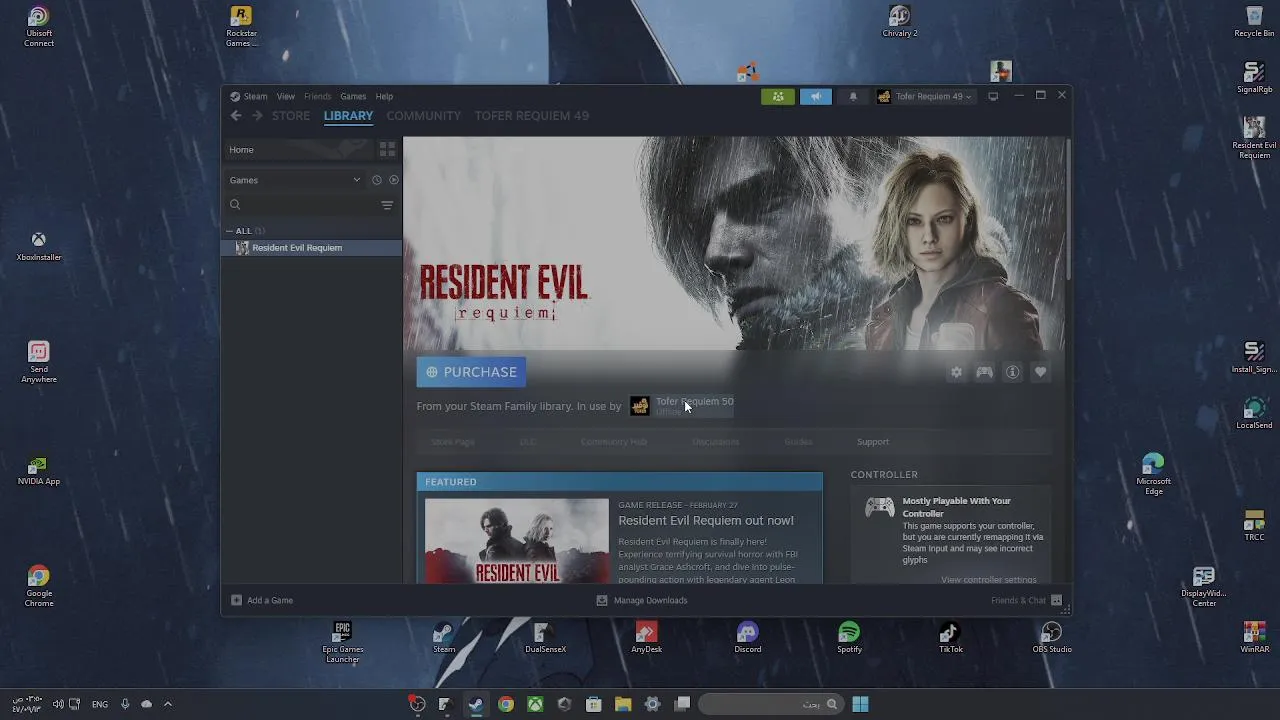The image size is (1280, 720).
Task: Select Send Anywhere desktop icon
Action: click(38, 362)
